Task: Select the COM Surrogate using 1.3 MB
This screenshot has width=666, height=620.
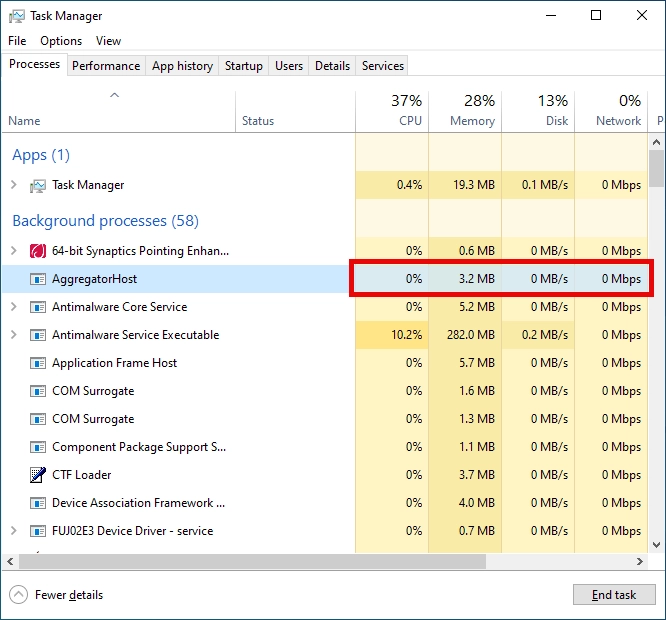Action: pyautogui.click(x=93, y=419)
